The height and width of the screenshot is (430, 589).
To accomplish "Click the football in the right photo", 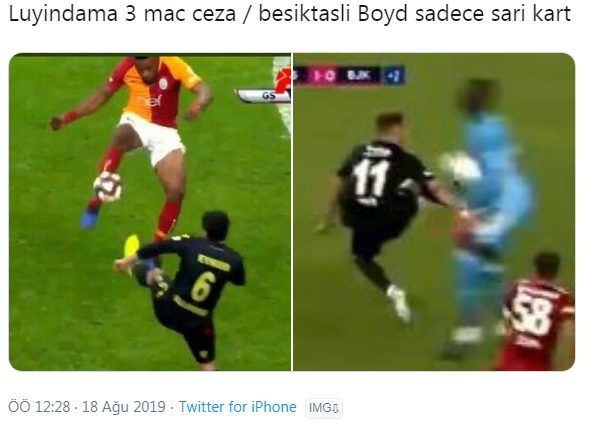I will (460, 167).
